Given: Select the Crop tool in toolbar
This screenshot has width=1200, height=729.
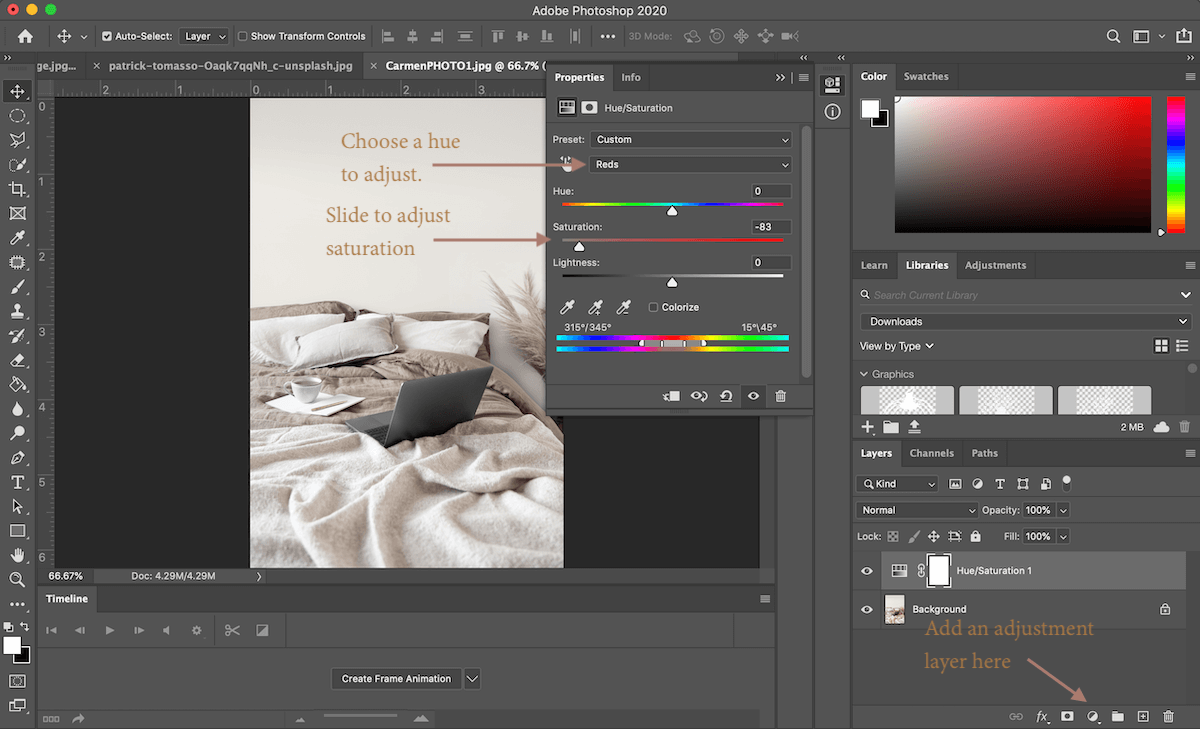Looking at the screenshot, I should [17, 189].
